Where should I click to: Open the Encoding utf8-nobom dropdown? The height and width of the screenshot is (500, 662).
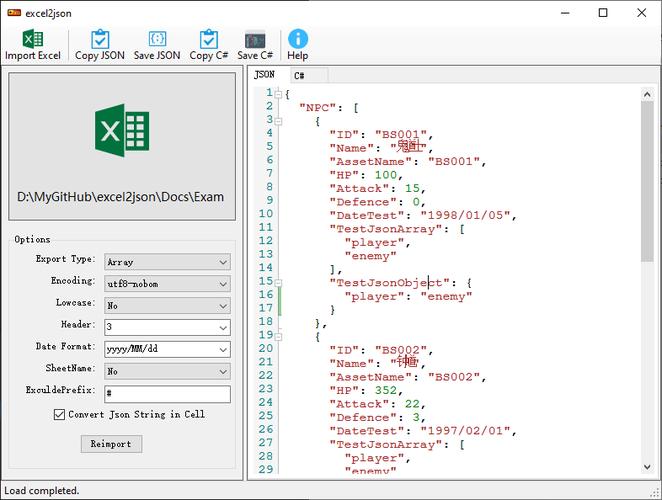tap(167, 284)
